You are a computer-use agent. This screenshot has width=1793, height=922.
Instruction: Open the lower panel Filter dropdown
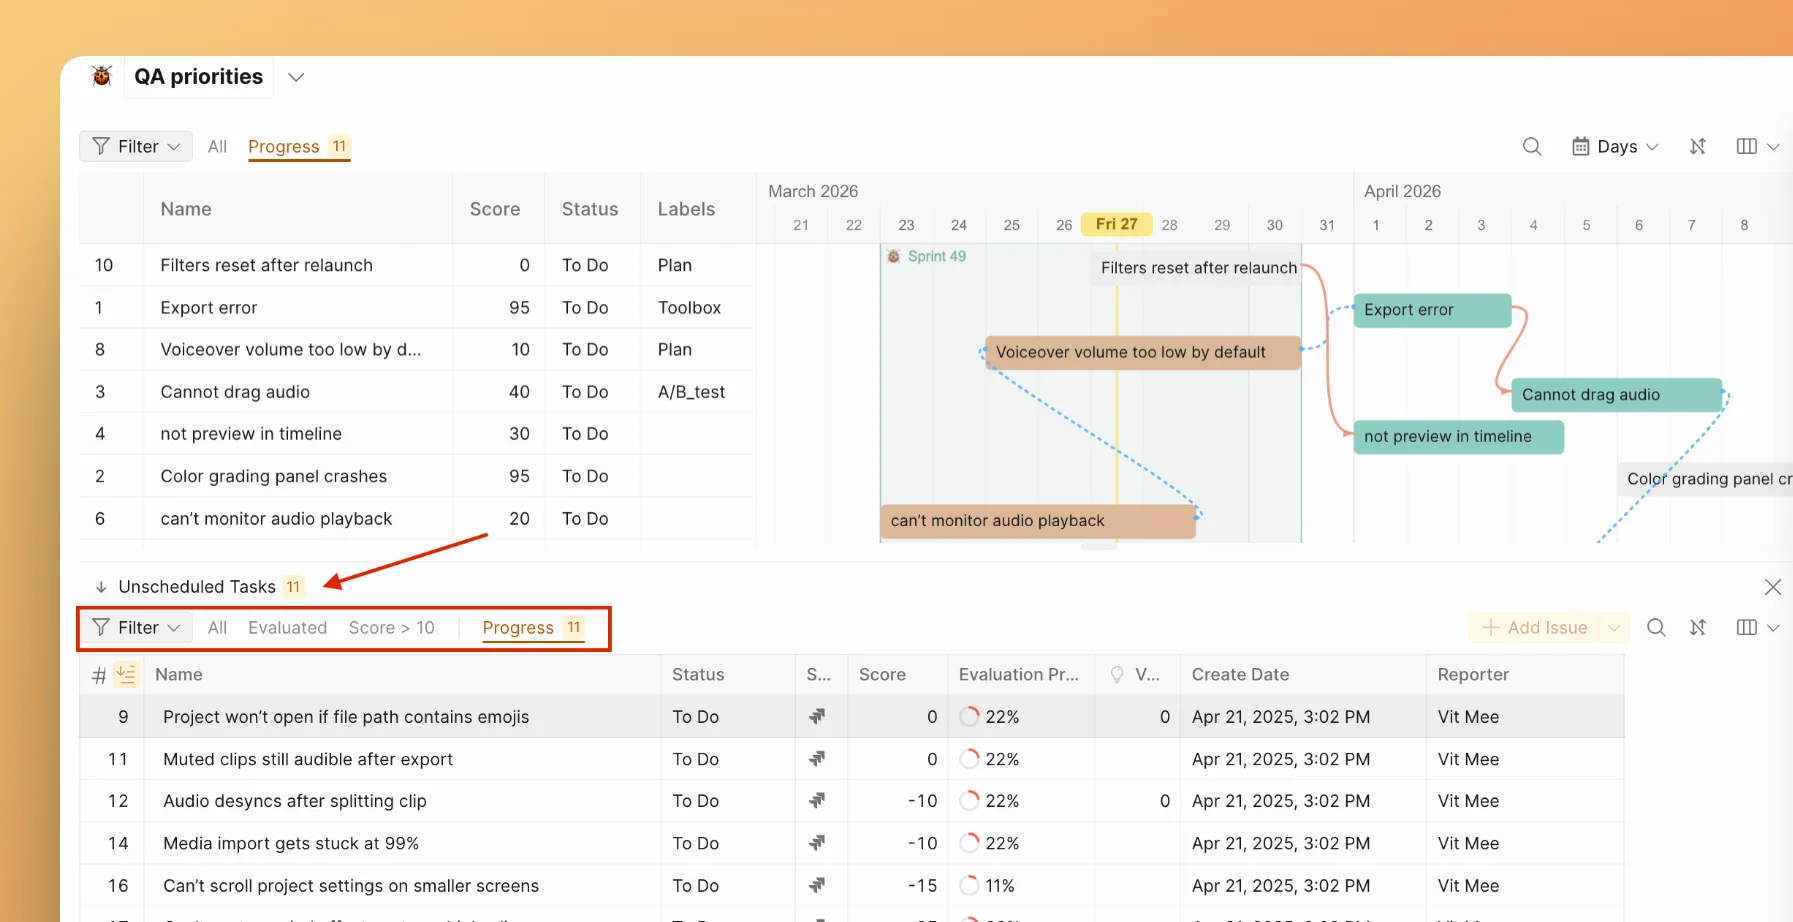click(x=136, y=628)
